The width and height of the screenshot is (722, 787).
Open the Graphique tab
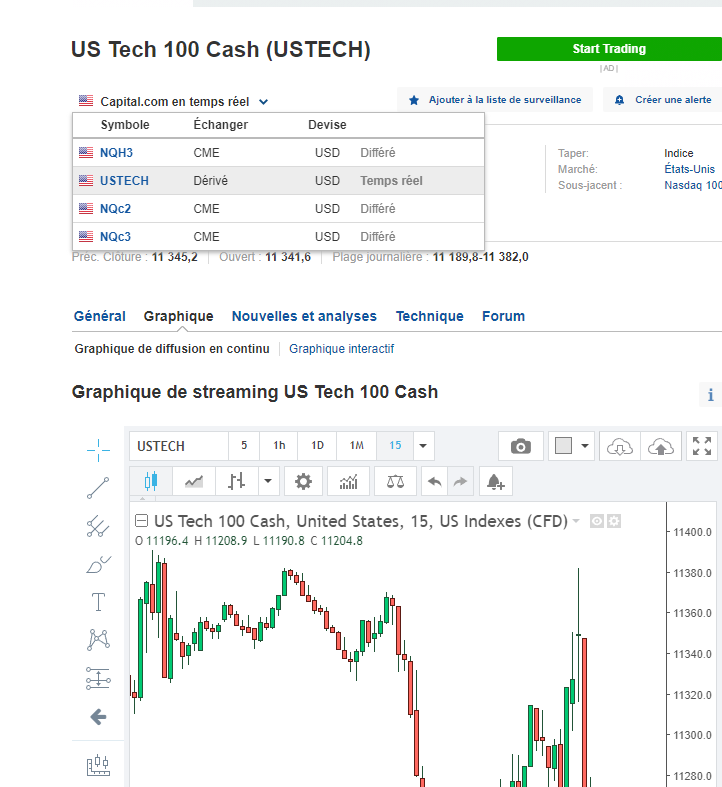tap(178, 316)
